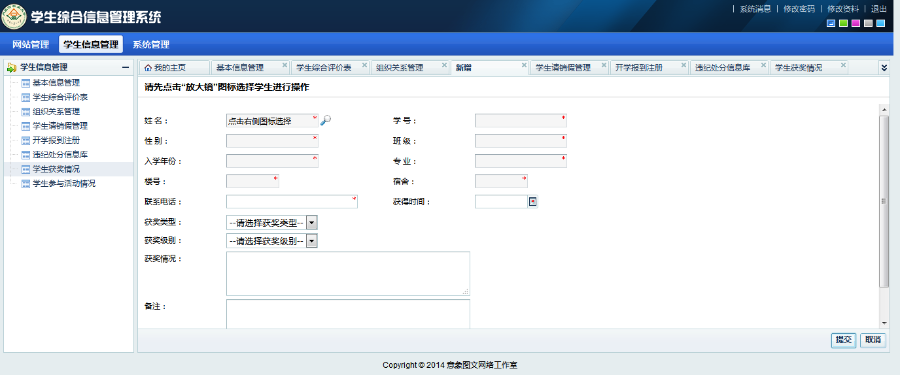The width and height of the screenshot is (900, 375).
Task: Click the magnifier icon beside 姓名 field
Action: [325, 120]
